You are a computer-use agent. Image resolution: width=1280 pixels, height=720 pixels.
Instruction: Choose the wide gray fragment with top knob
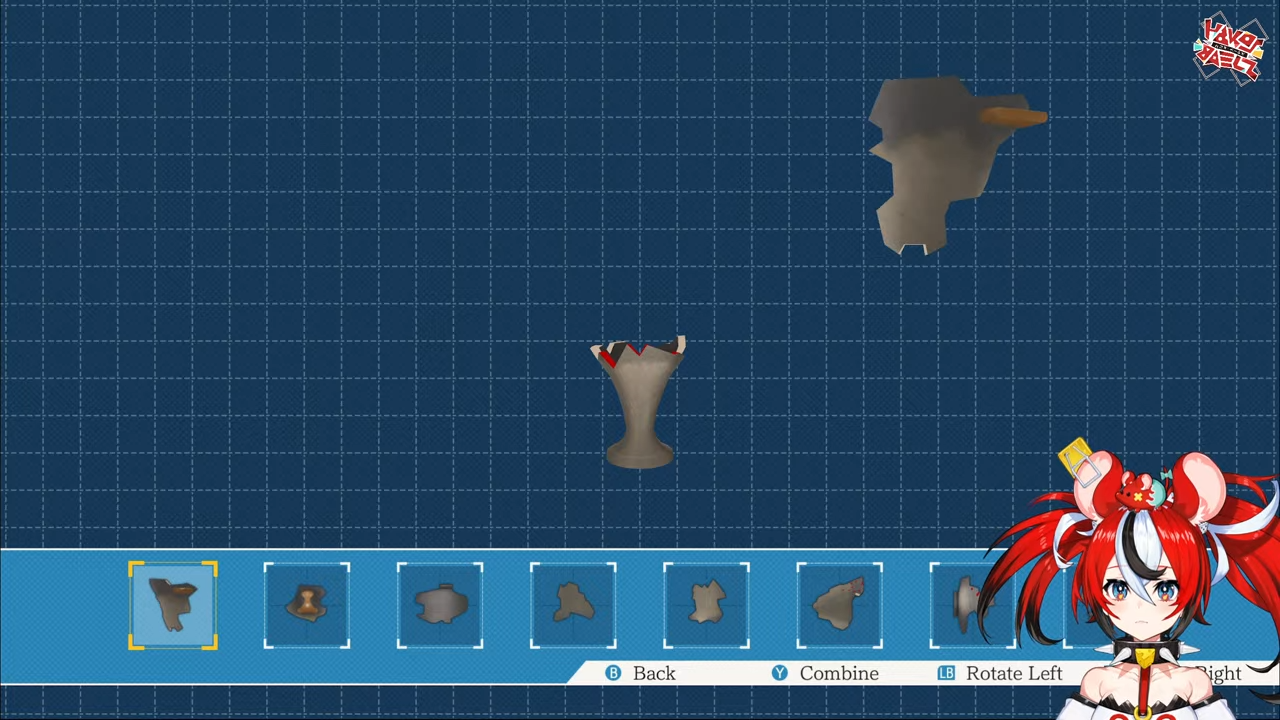tap(440, 606)
